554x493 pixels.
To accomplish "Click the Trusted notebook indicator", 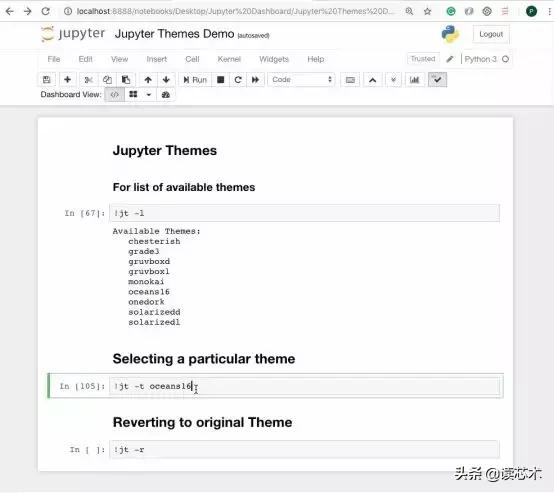I will 423,59.
